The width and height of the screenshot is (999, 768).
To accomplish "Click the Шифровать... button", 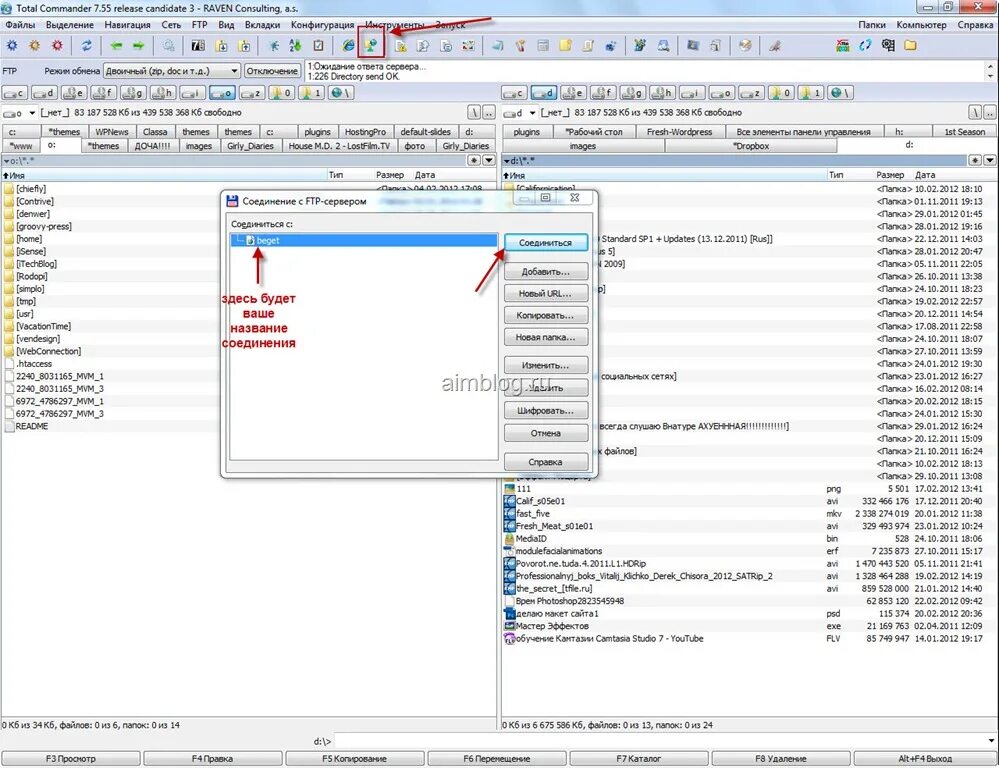I will (x=545, y=410).
